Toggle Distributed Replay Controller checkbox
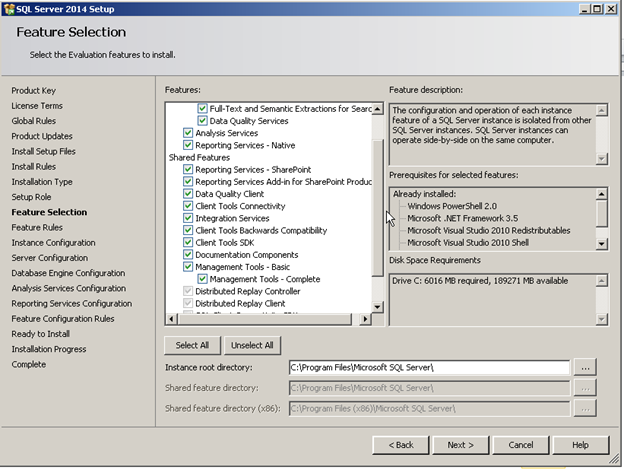This screenshot has height=470, width=624. 188,291
